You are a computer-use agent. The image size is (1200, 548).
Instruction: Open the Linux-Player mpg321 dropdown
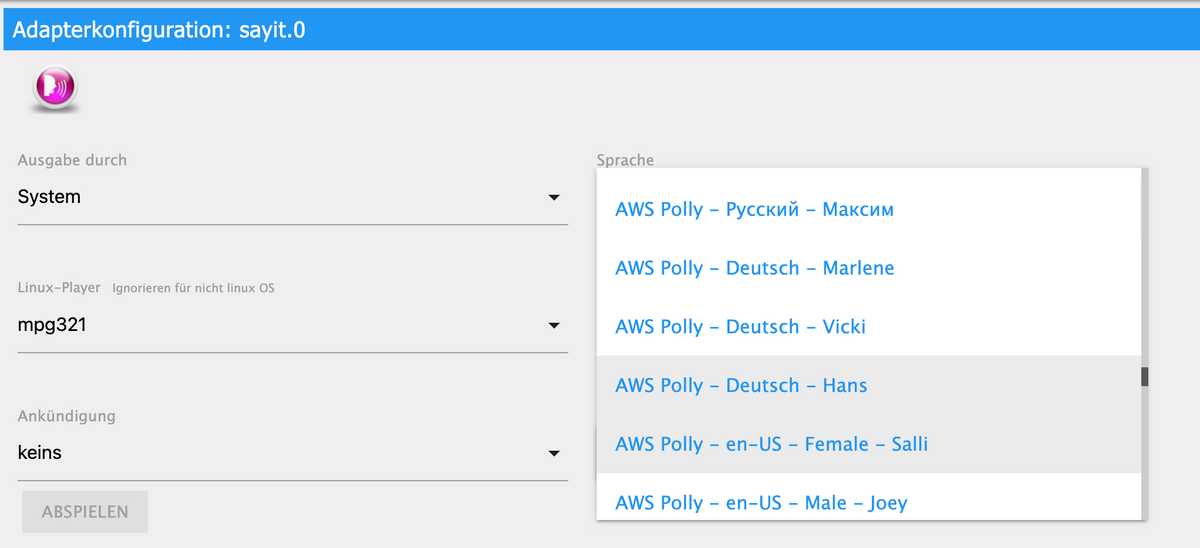[280, 325]
